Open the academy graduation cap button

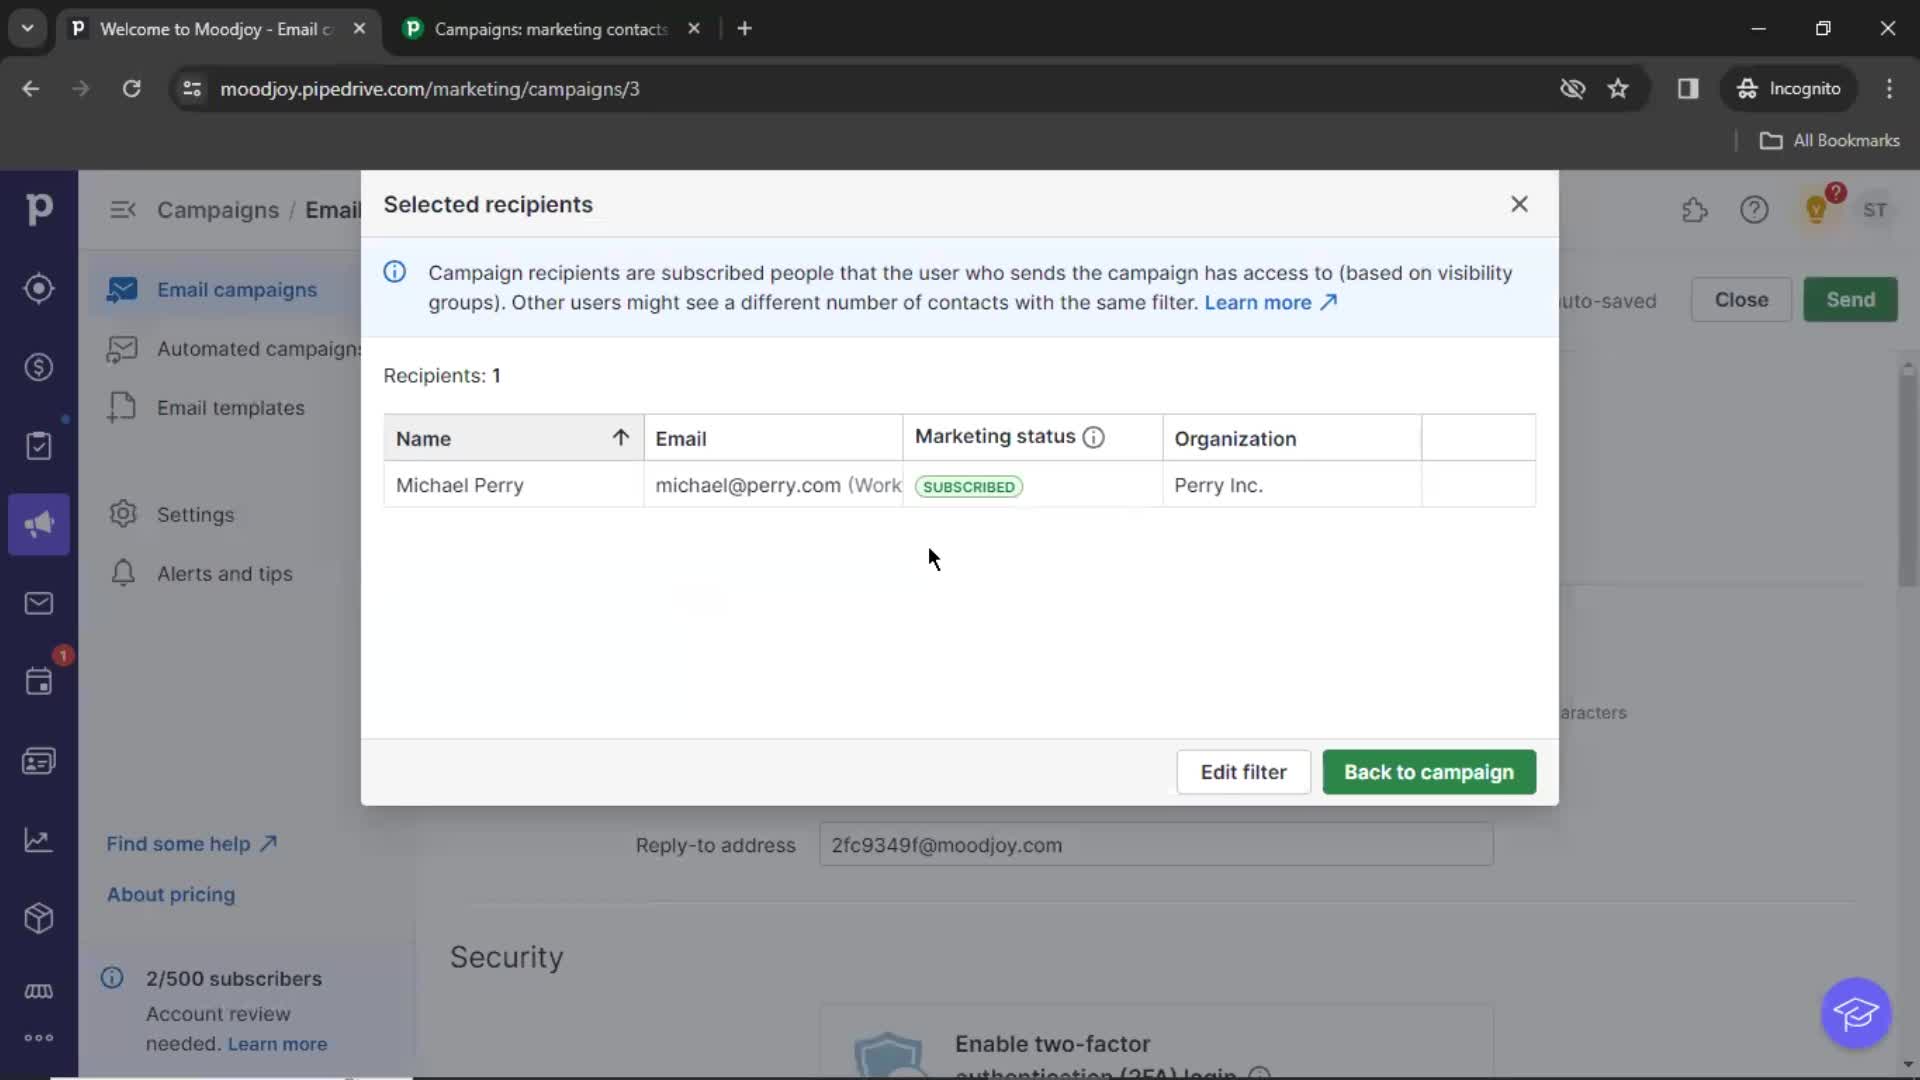click(1856, 1013)
